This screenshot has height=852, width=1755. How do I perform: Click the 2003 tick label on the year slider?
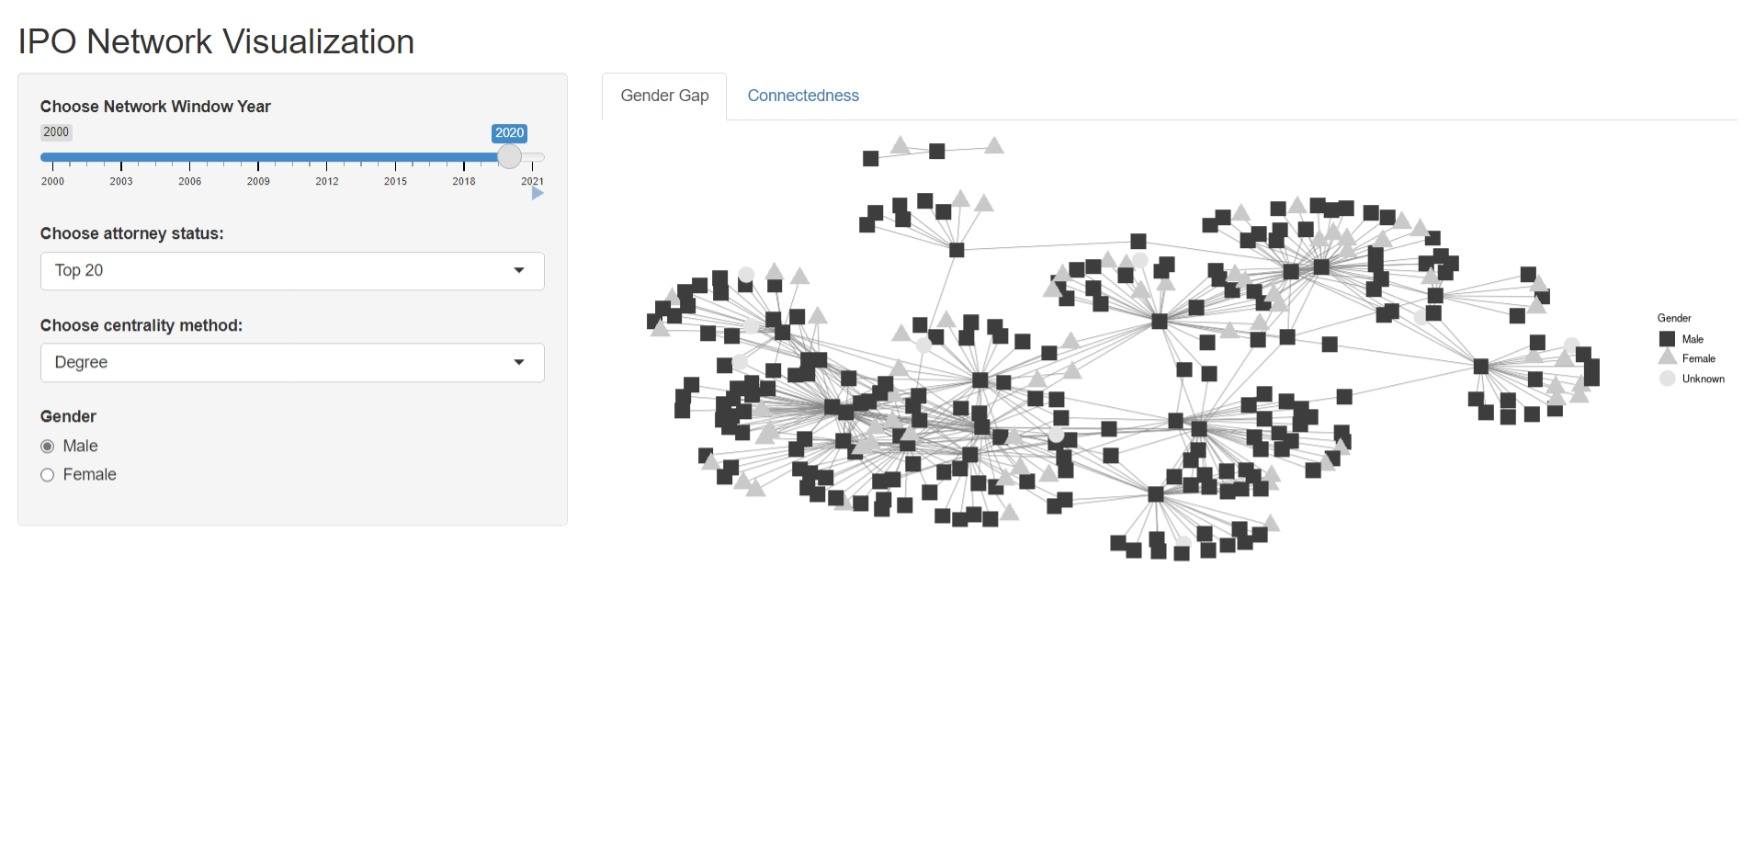pyautogui.click(x=121, y=182)
